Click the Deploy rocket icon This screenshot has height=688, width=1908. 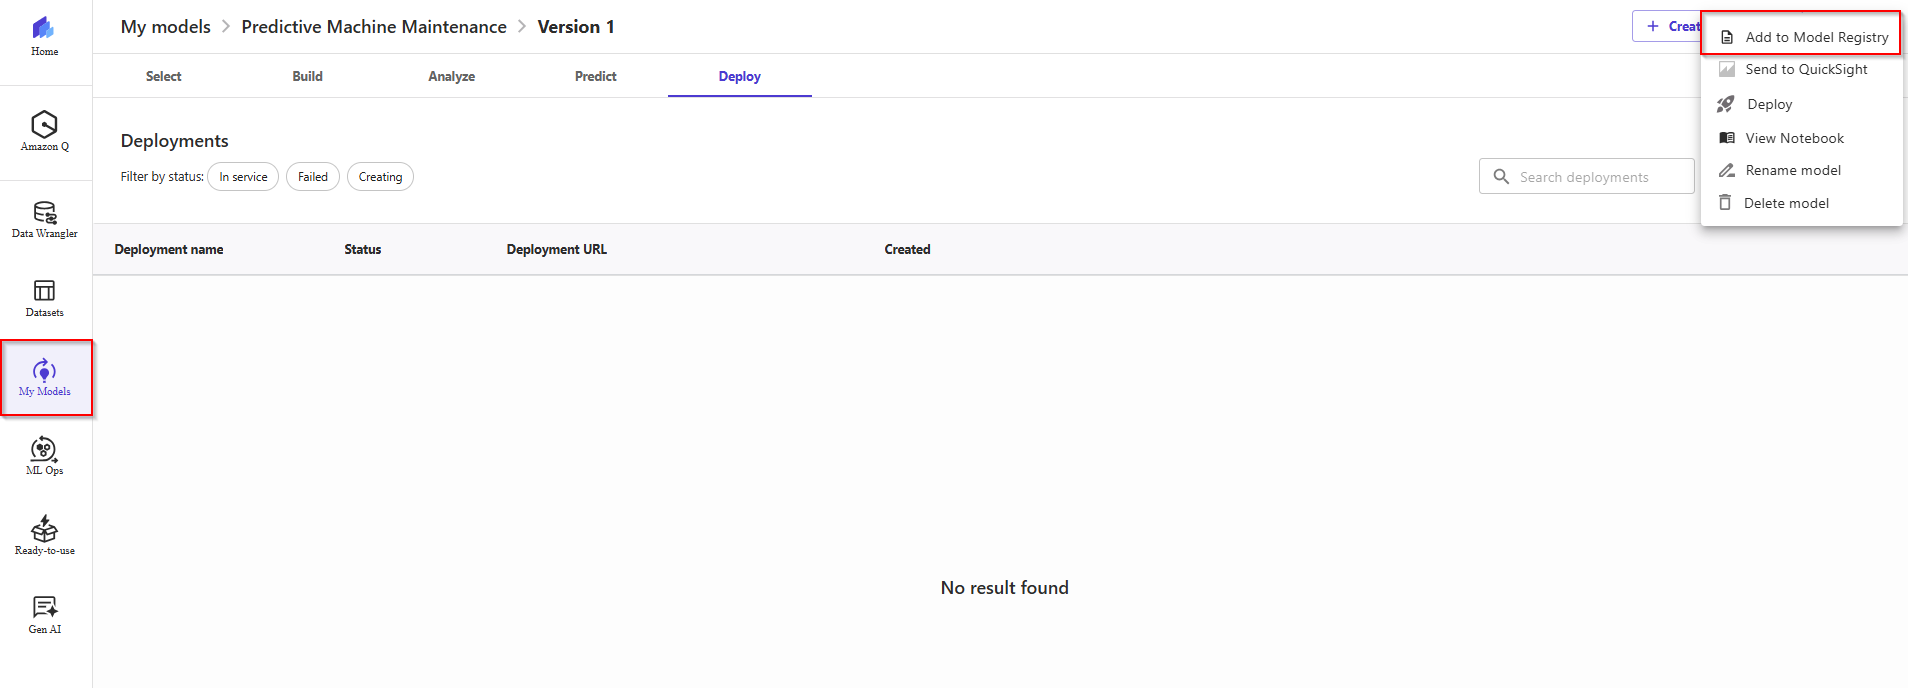pyautogui.click(x=1726, y=104)
